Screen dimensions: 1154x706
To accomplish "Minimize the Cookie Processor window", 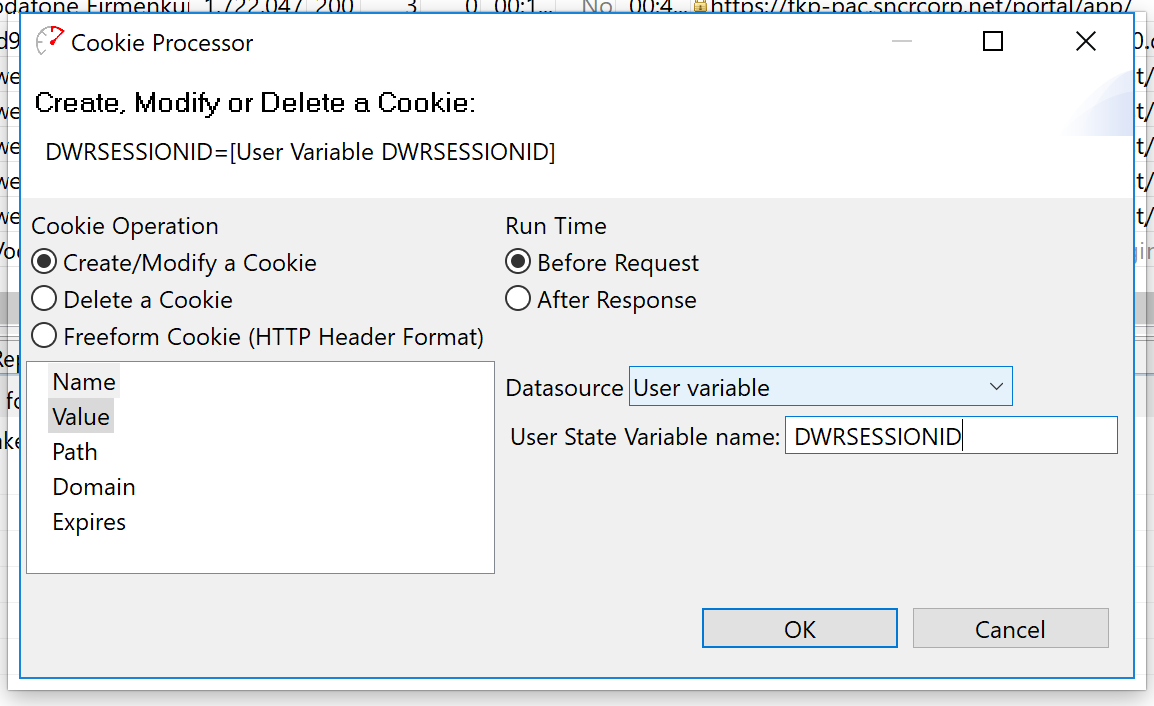I will click(902, 41).
